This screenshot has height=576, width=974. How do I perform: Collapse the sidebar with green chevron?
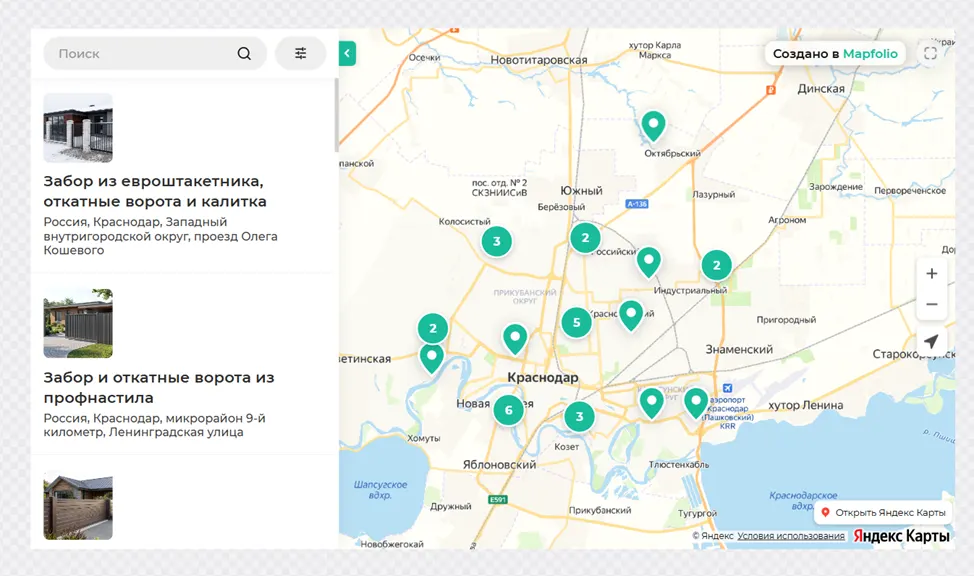pyautogui.click(x=347, y=53)
